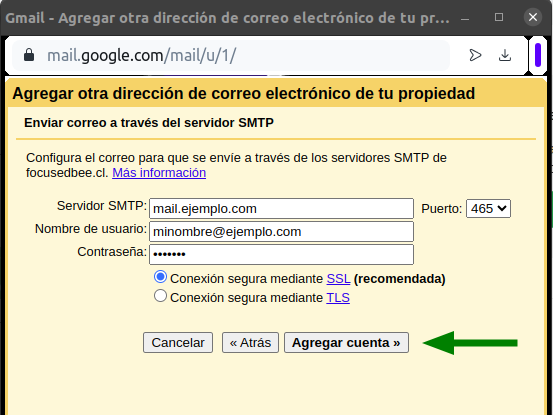Open the SSL hyperlink

[x=338, y=279]
